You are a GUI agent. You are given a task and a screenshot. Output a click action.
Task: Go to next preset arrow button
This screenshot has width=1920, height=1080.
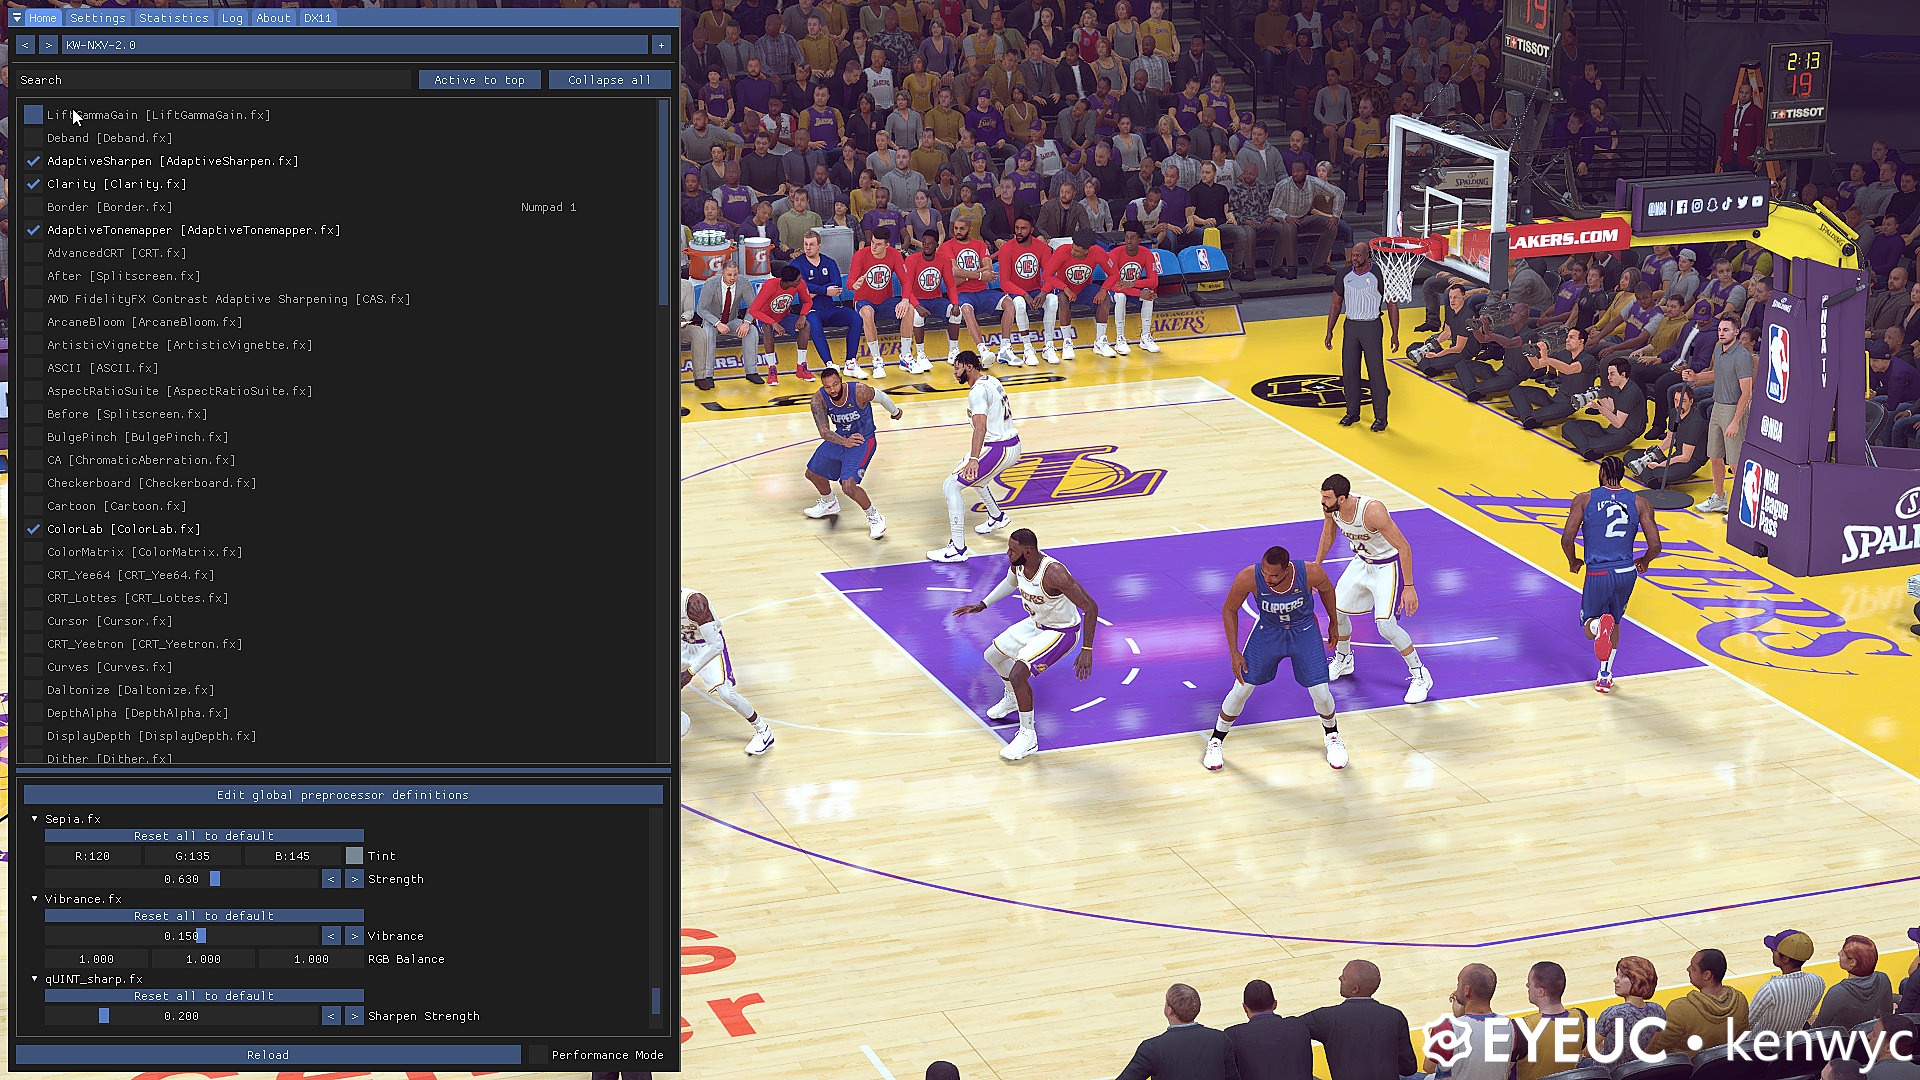point(48,45)
